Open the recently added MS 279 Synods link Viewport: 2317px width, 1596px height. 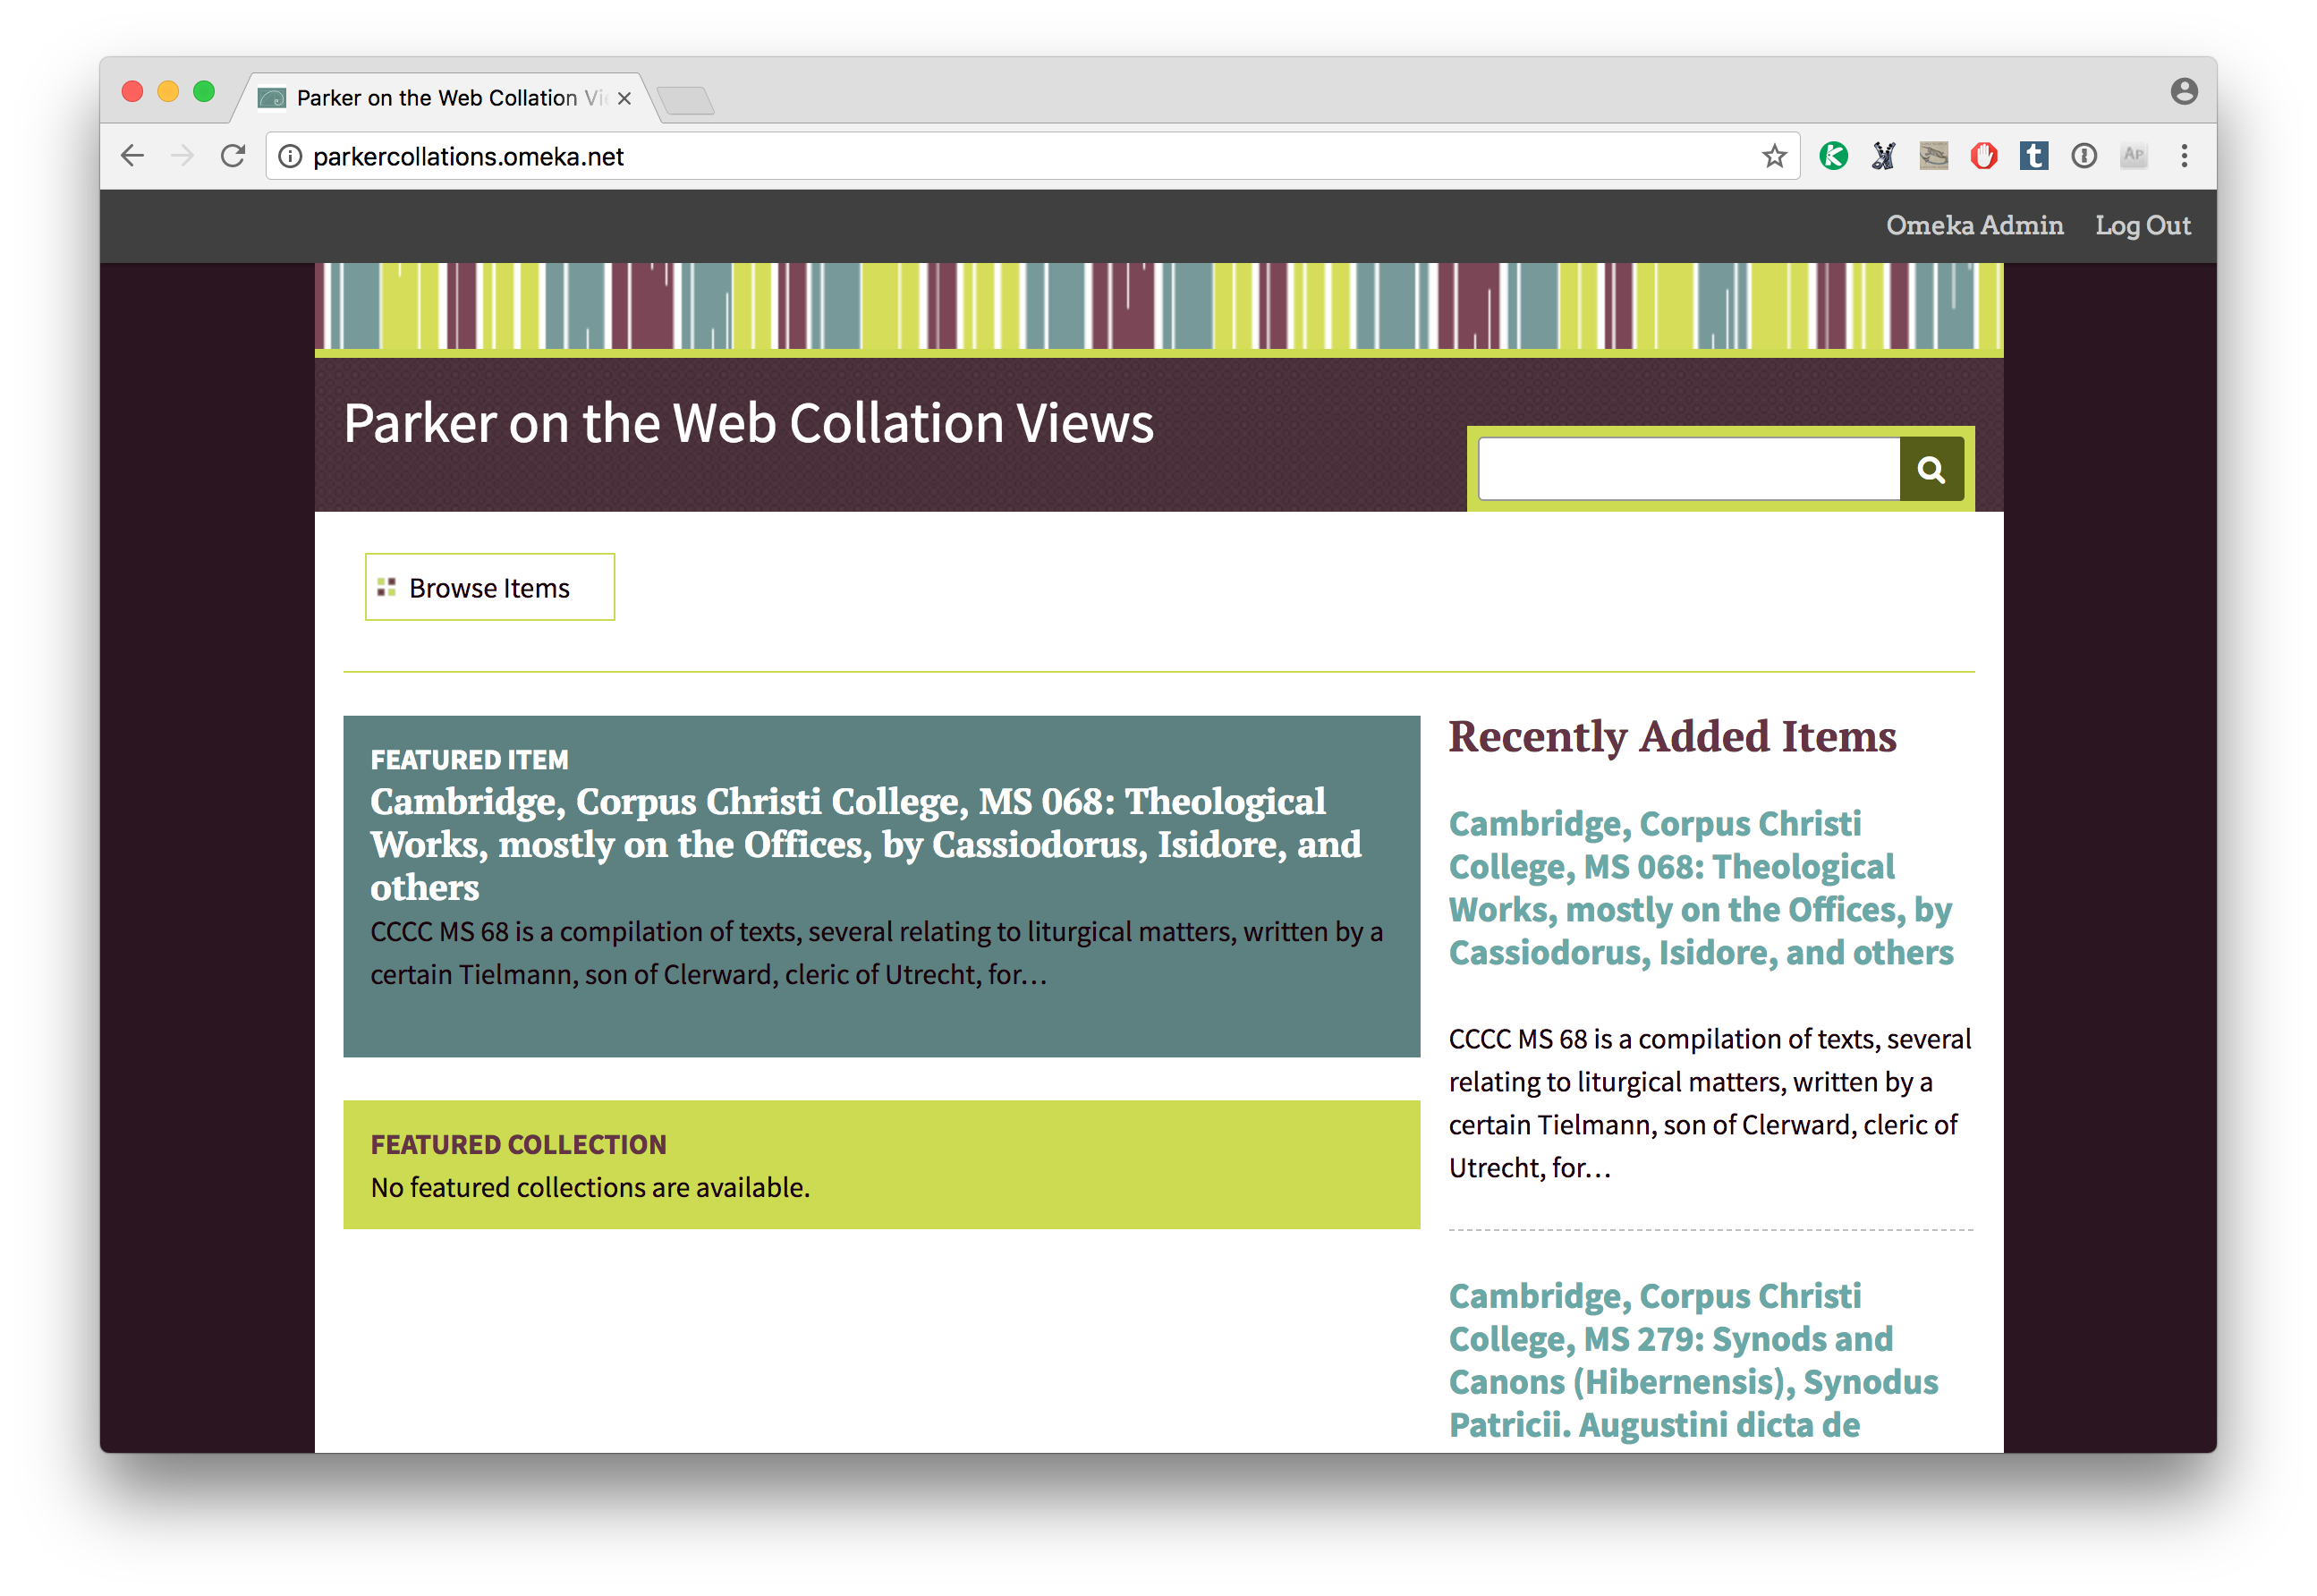(1693, 1360)
